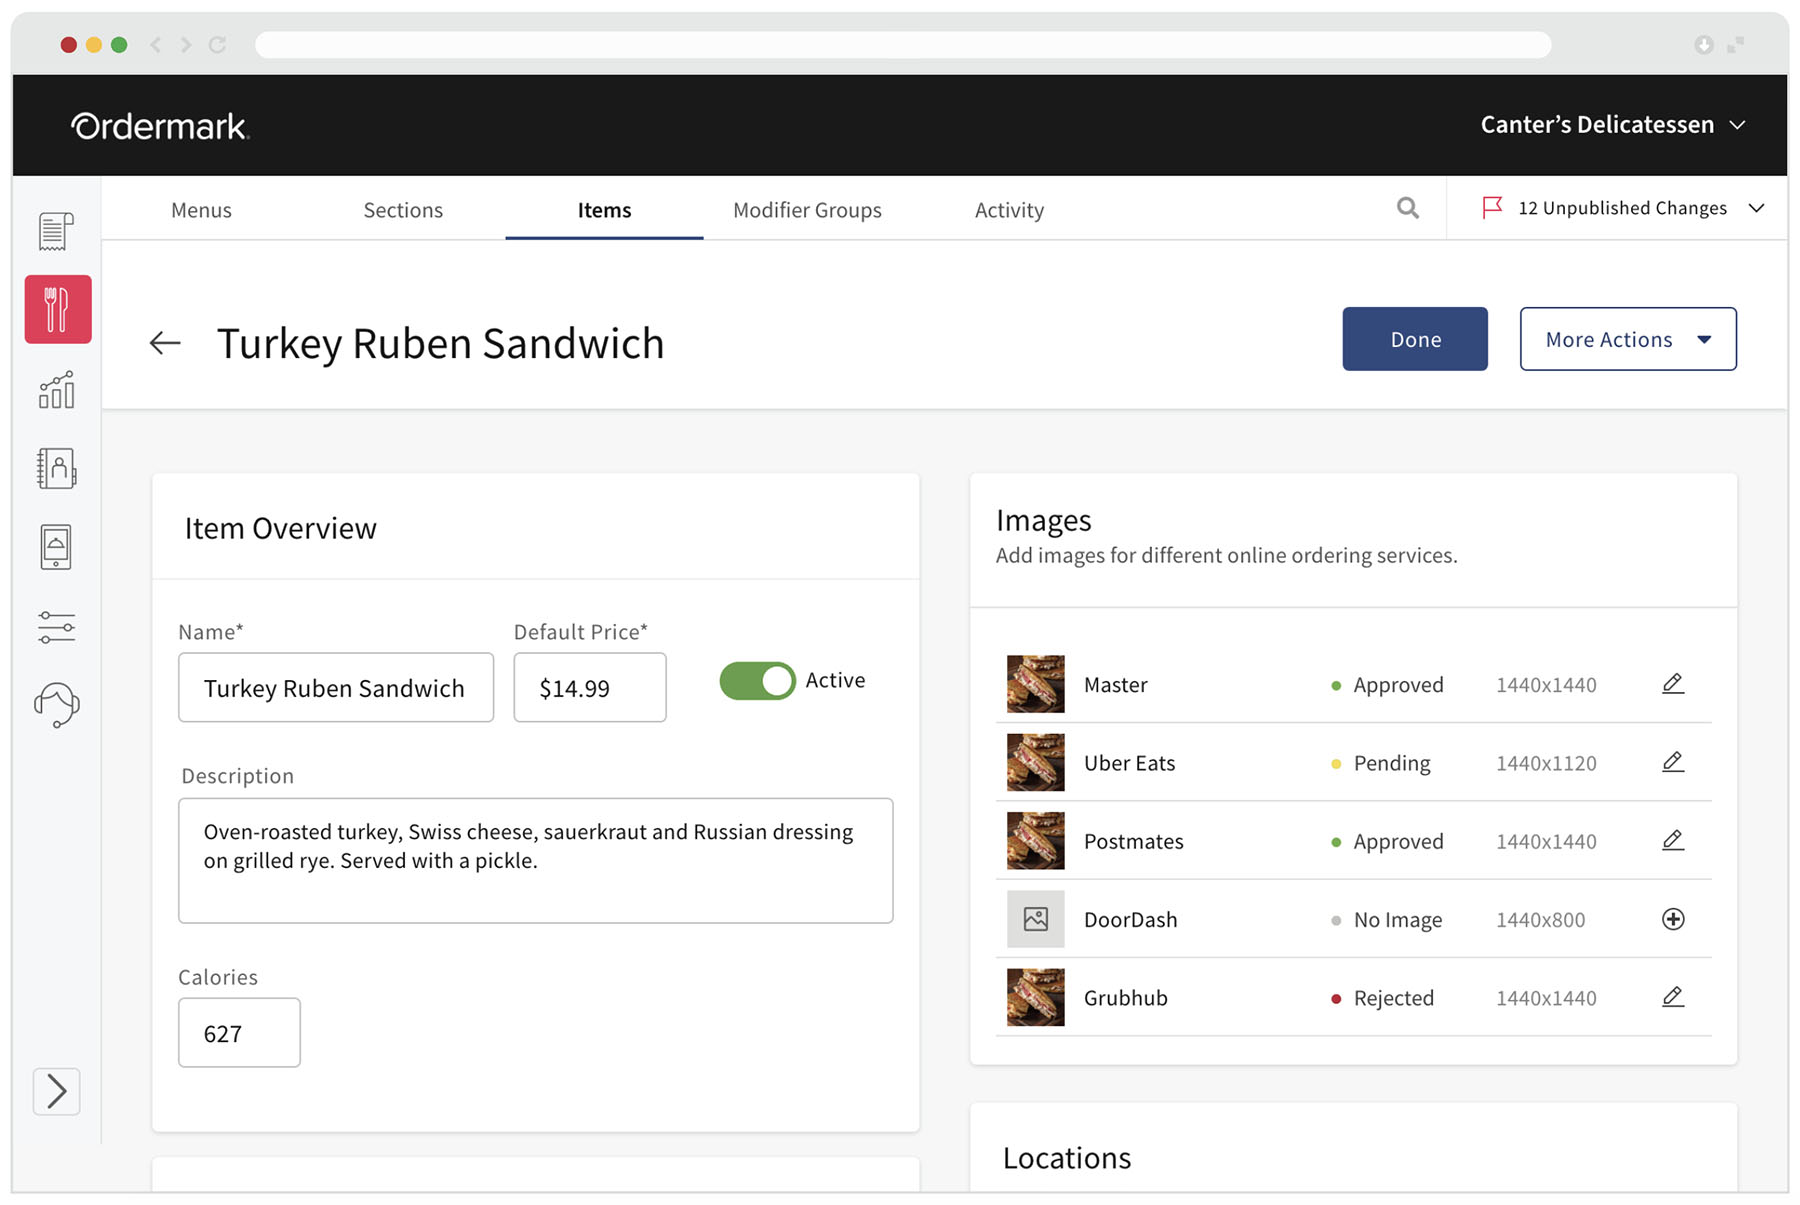
Task: Click the Description text area
Action: [536, 860]
